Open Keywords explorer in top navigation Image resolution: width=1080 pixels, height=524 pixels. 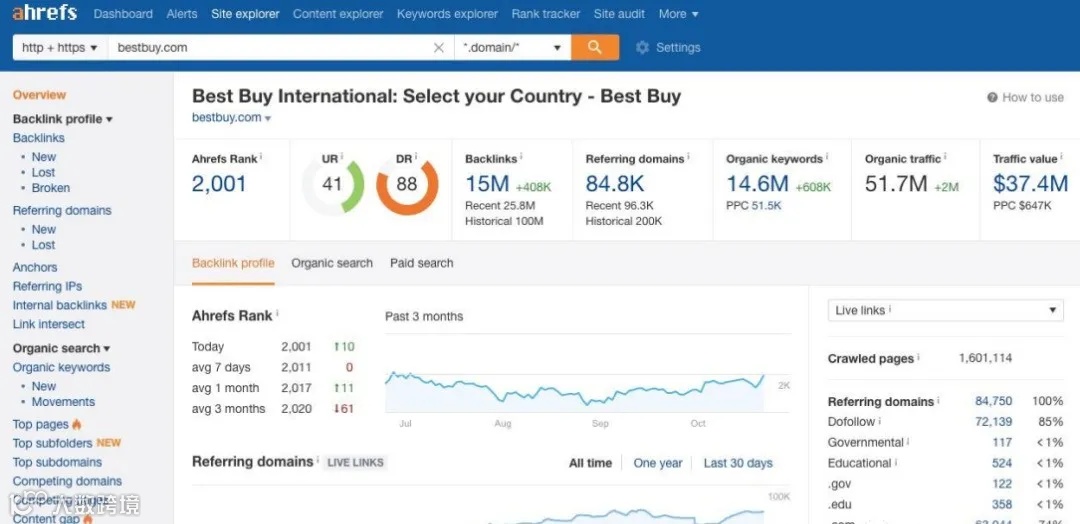[x=447, y=14]
